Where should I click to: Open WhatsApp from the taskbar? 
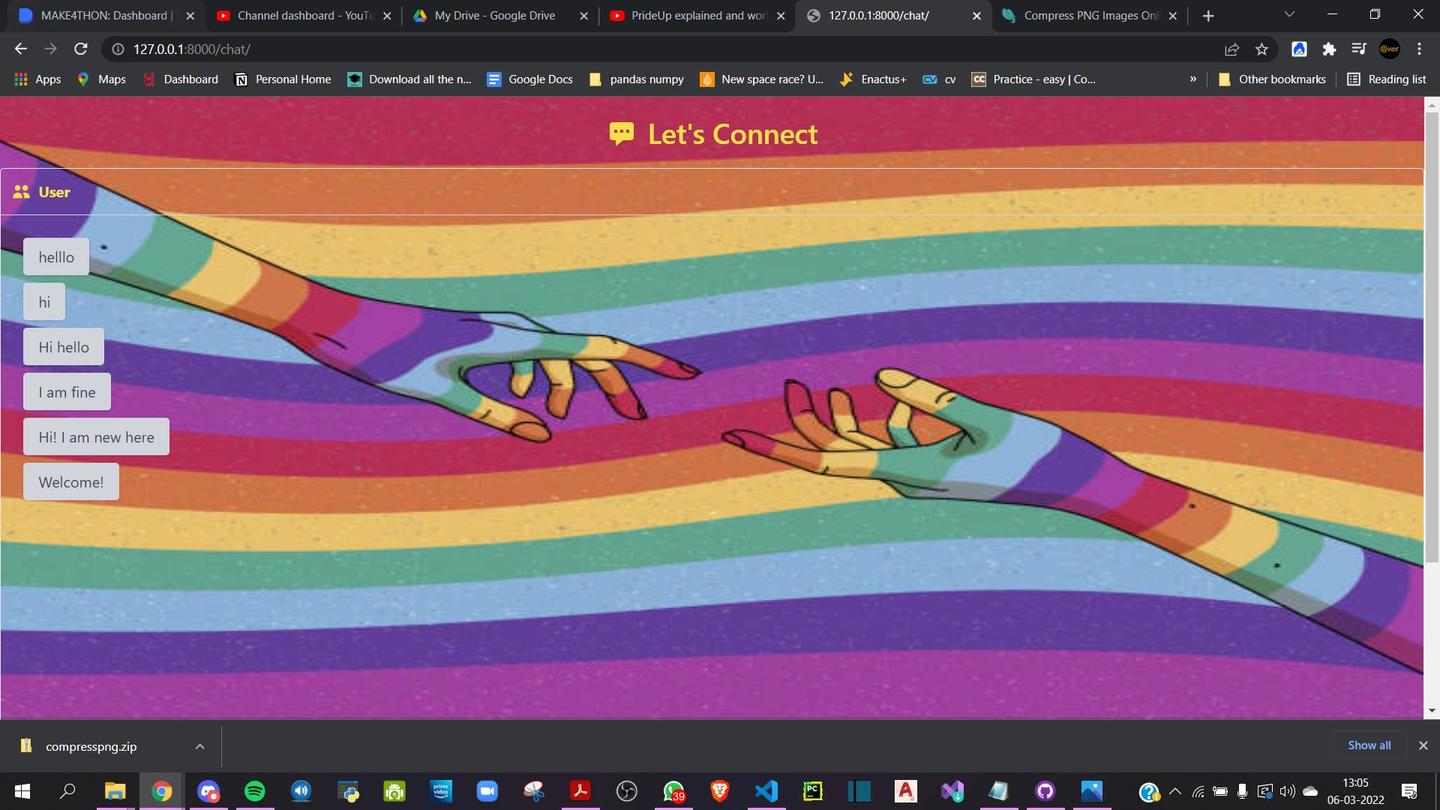(674, 791)
